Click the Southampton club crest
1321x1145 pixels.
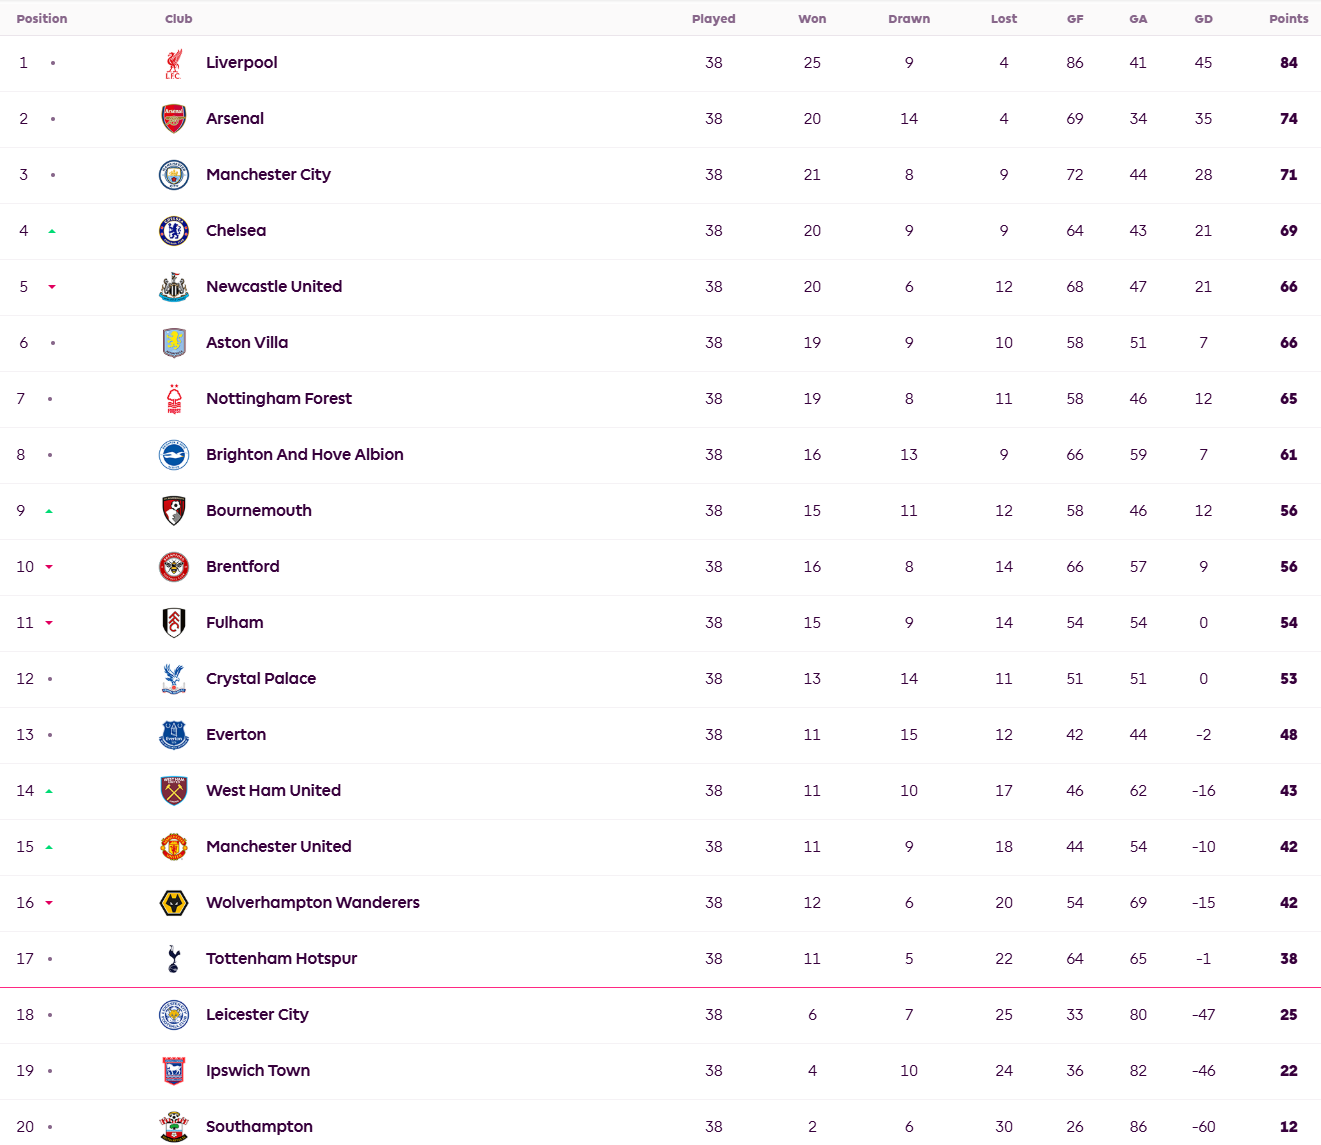(174, 1127)
